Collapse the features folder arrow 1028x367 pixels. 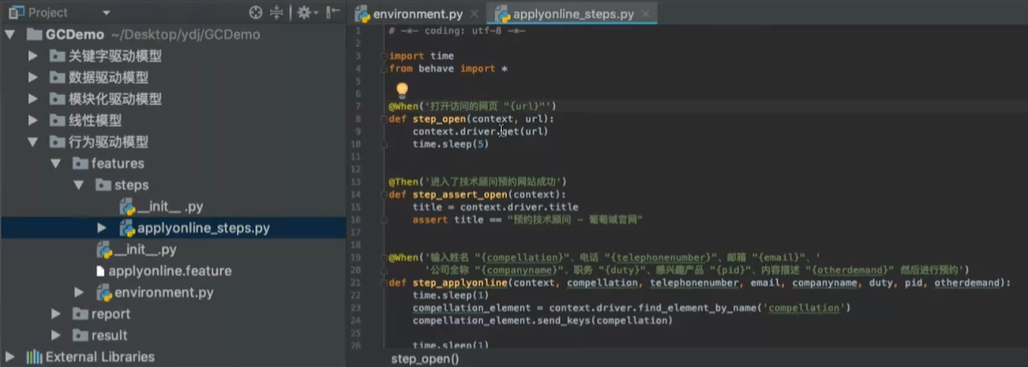56,164
